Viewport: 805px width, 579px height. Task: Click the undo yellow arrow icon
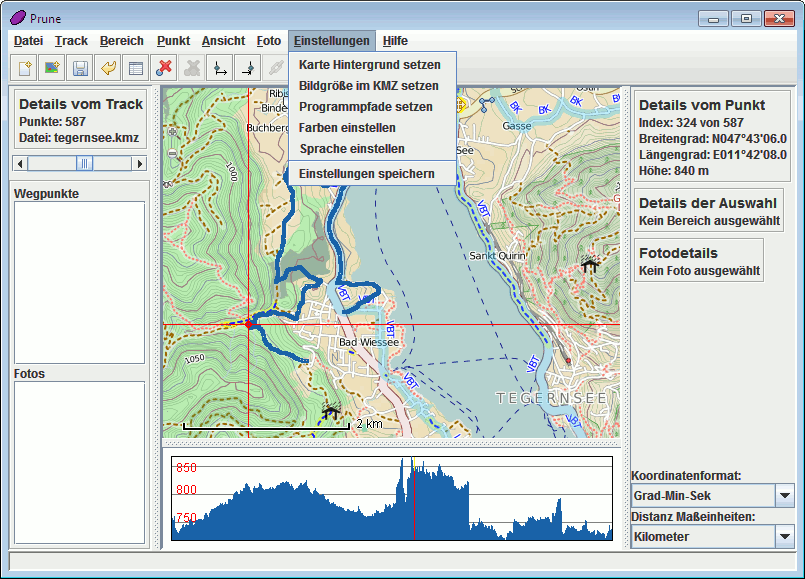click(108, 68)
